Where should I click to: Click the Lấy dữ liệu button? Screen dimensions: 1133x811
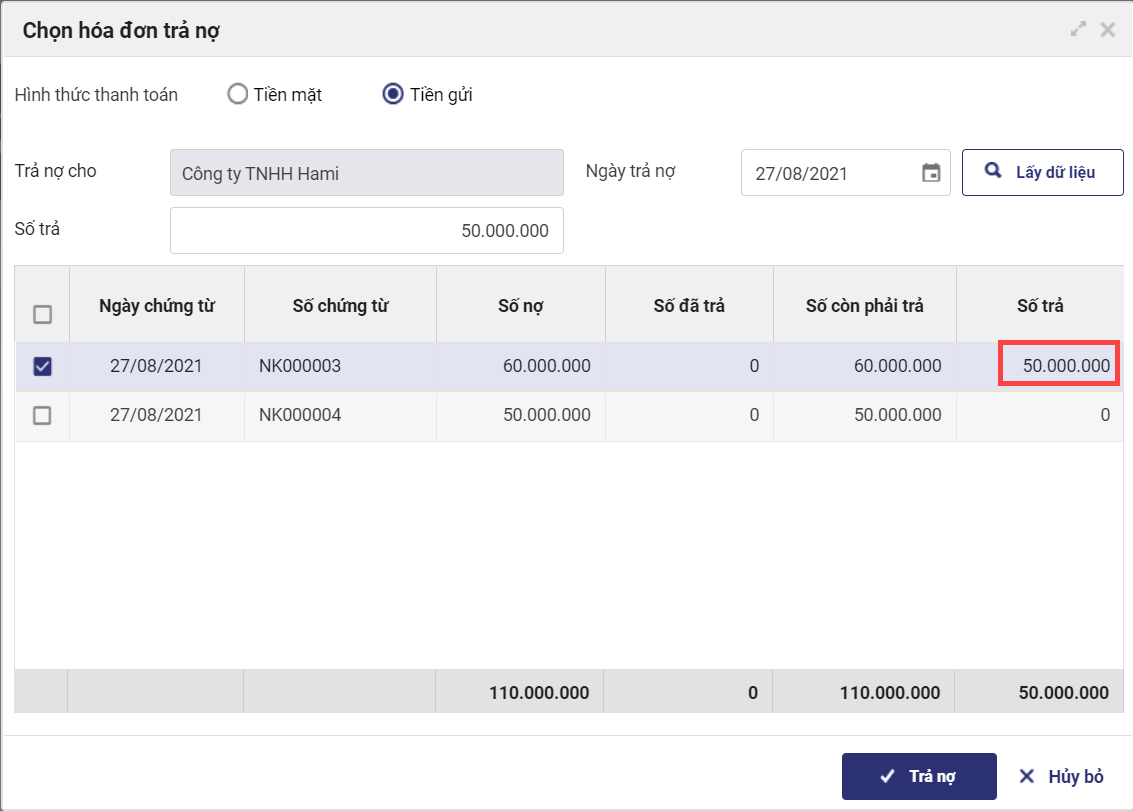point(1042,172)
